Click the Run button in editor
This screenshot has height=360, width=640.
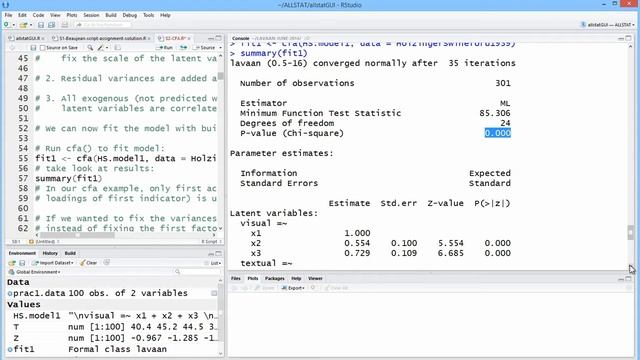[x=165, y=48]
